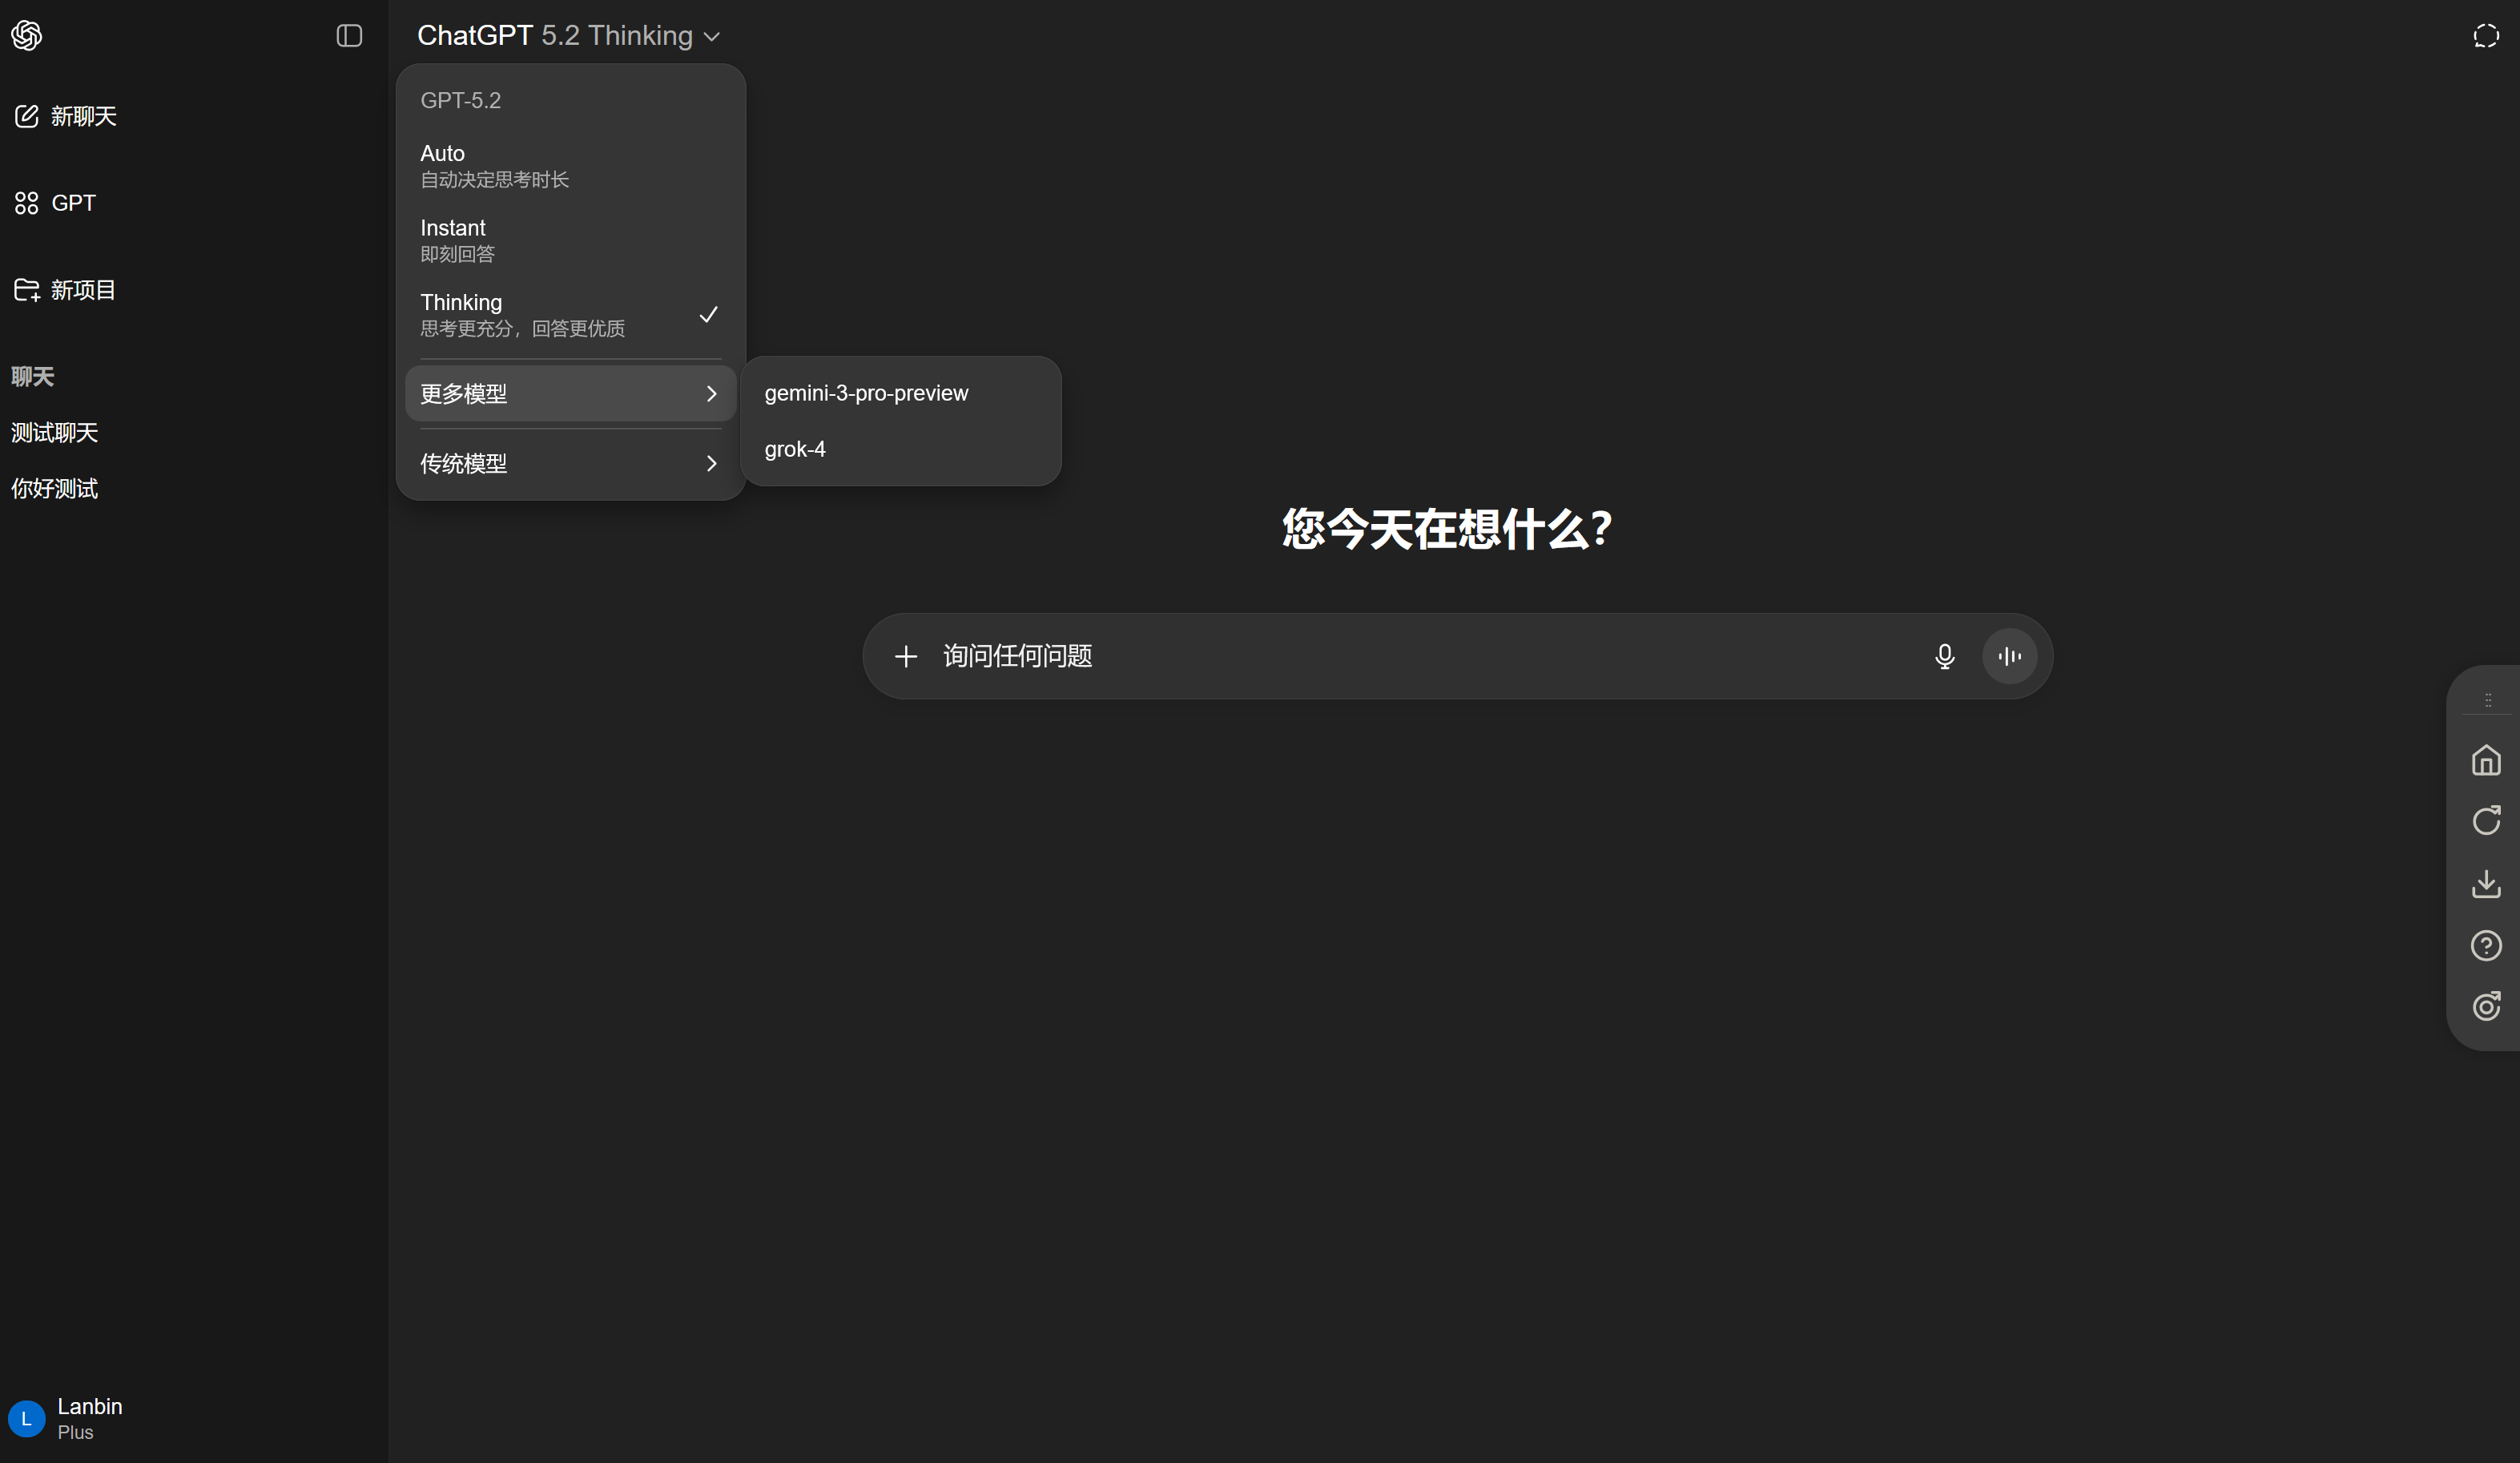
Task: Expand the 传统模型 submenu
Action: [x=570, y=463]
